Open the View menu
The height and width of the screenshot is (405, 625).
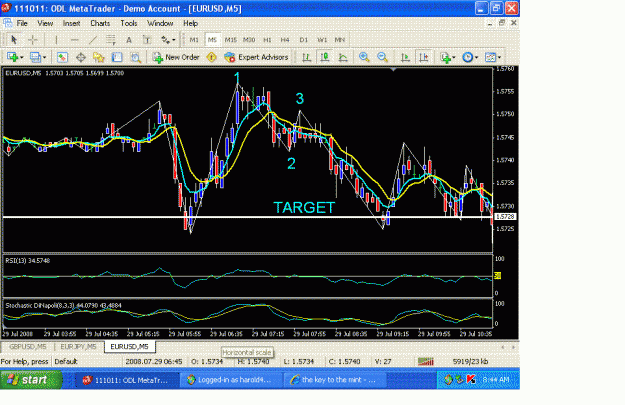pos(45,24)
